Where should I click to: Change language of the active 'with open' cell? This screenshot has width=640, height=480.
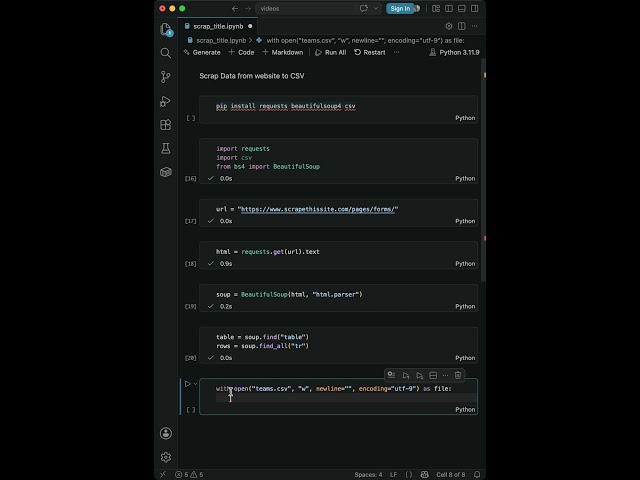465,409
